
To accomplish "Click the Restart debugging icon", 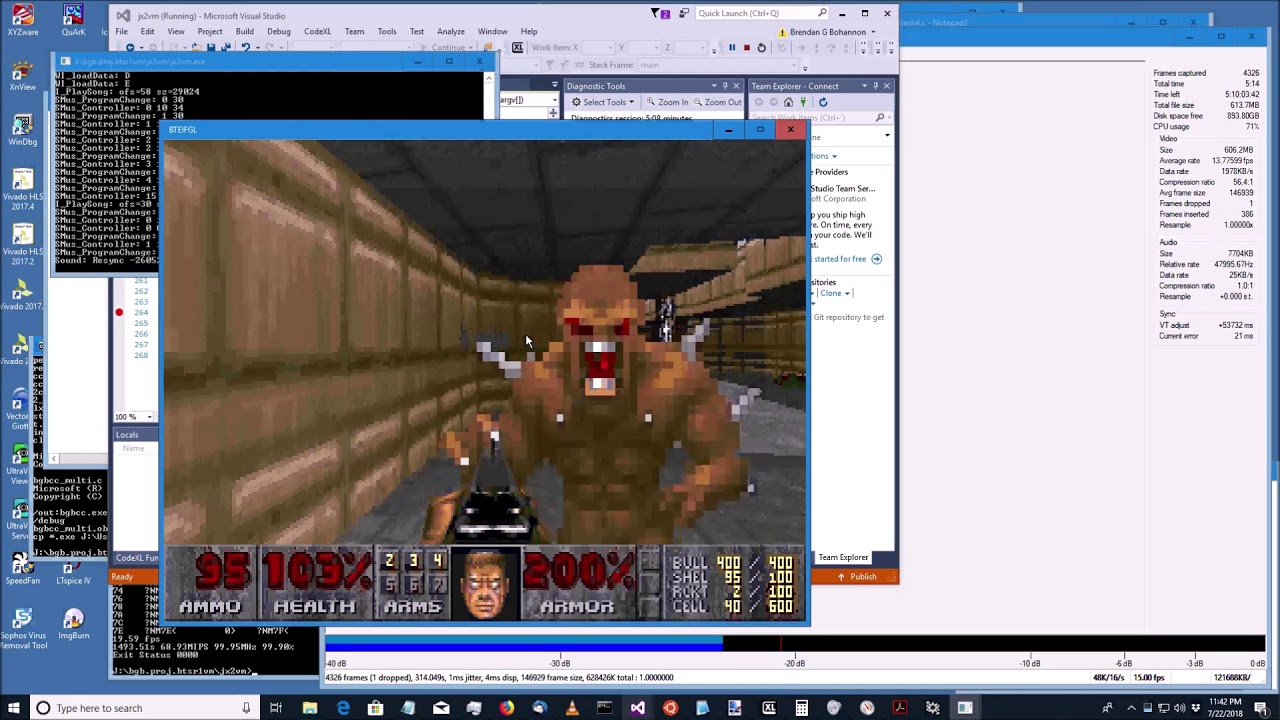I will click(761, 47).
